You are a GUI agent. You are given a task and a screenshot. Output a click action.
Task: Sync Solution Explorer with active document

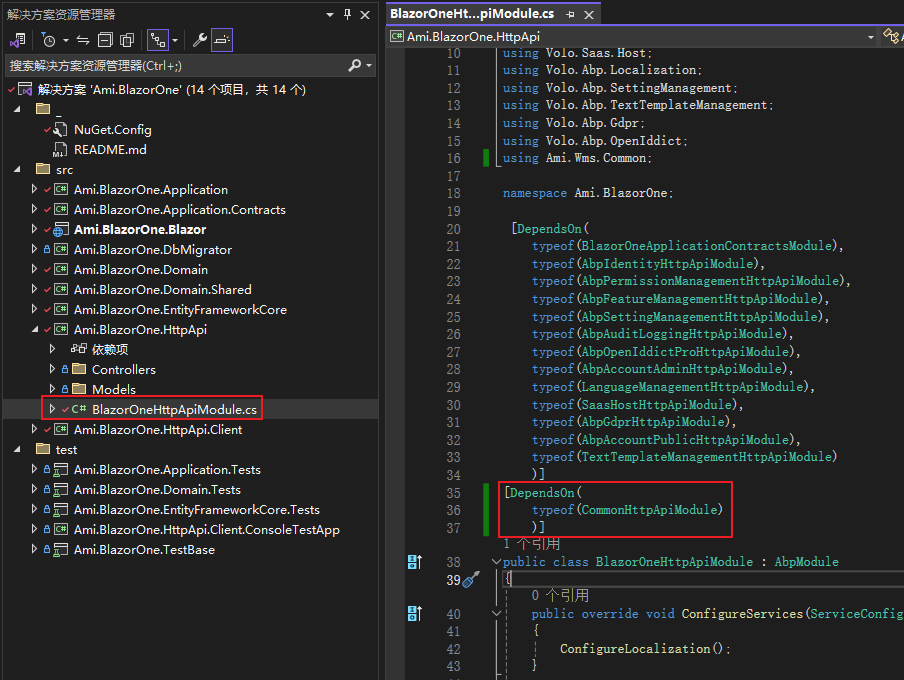[83, 40]
